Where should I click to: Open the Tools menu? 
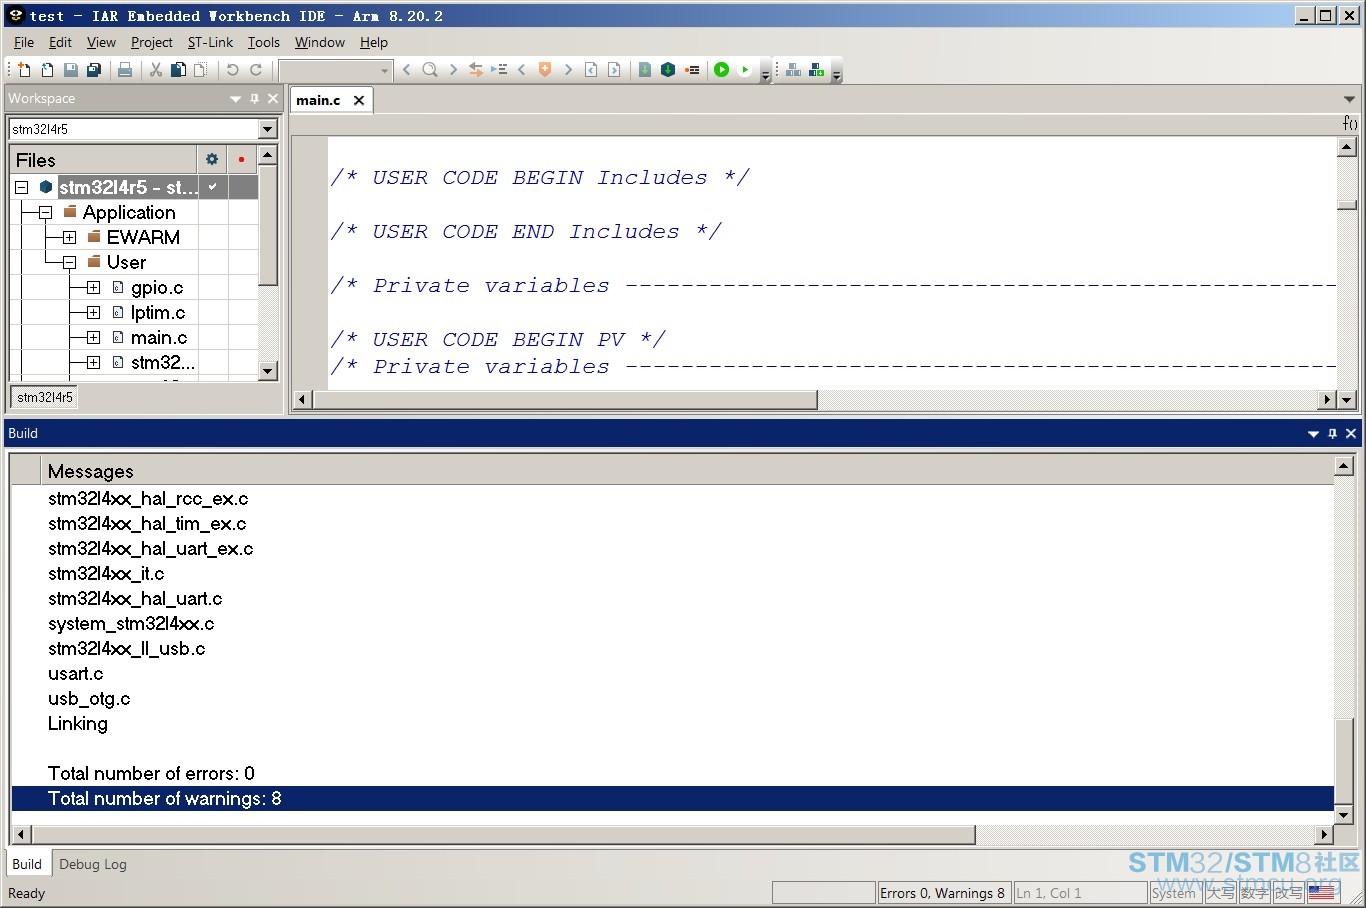click(x=264, y=42)
